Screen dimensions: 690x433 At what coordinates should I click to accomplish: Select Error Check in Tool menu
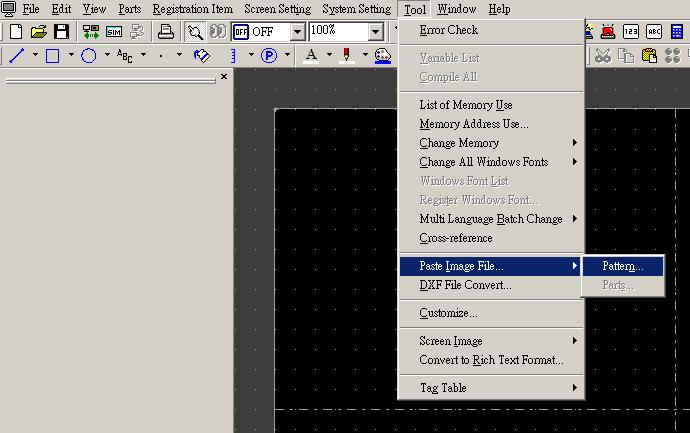click(448, 30)
